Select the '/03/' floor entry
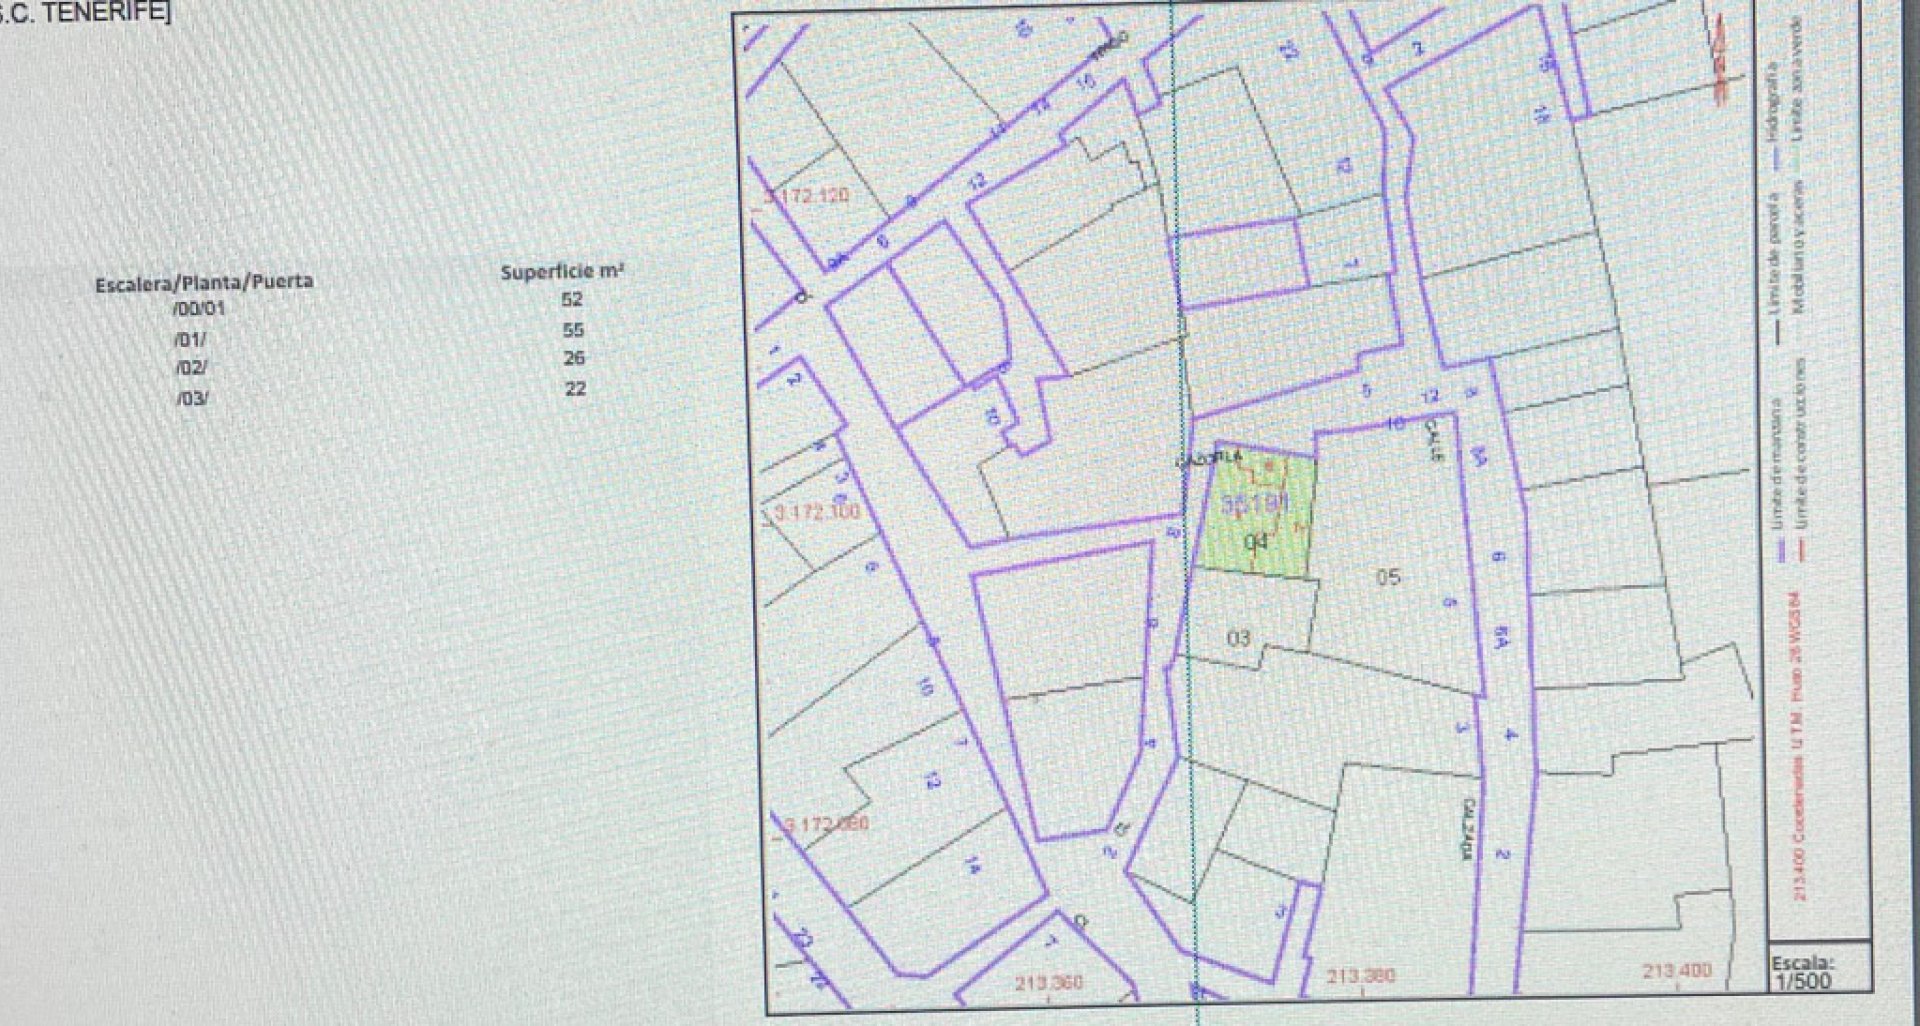 [191, 398]
